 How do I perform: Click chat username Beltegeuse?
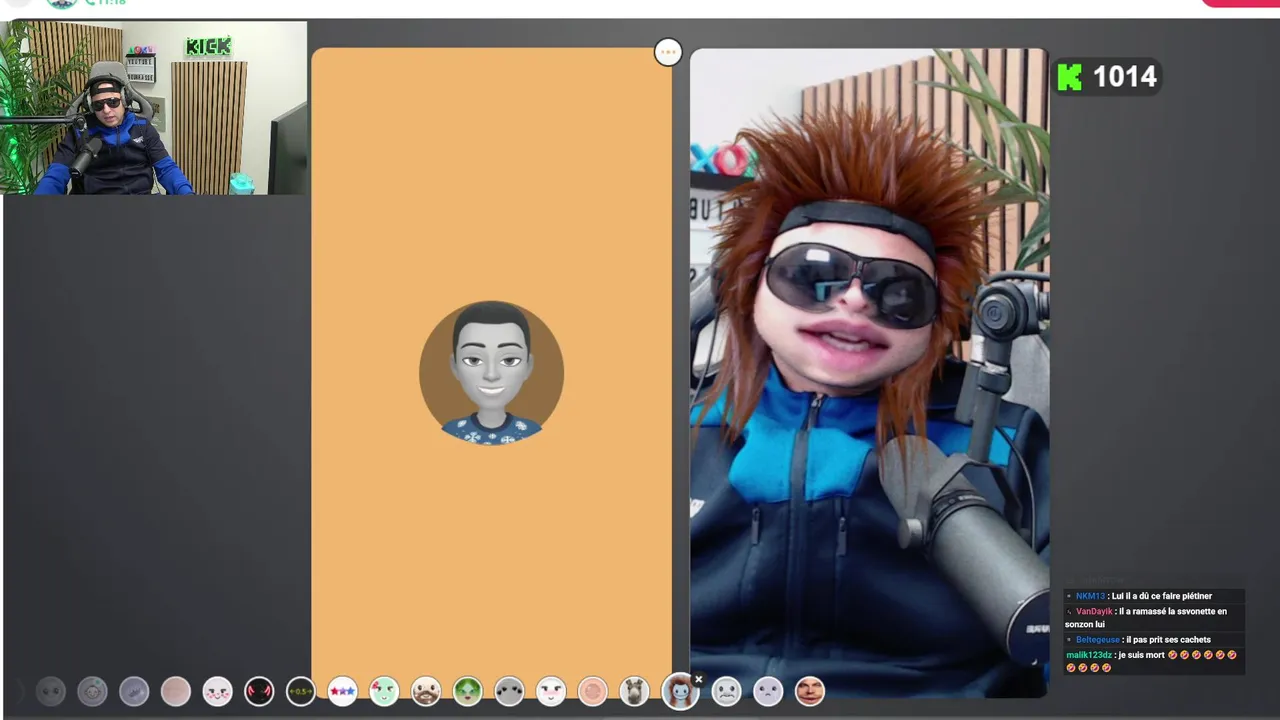[x=1098, y=640]
